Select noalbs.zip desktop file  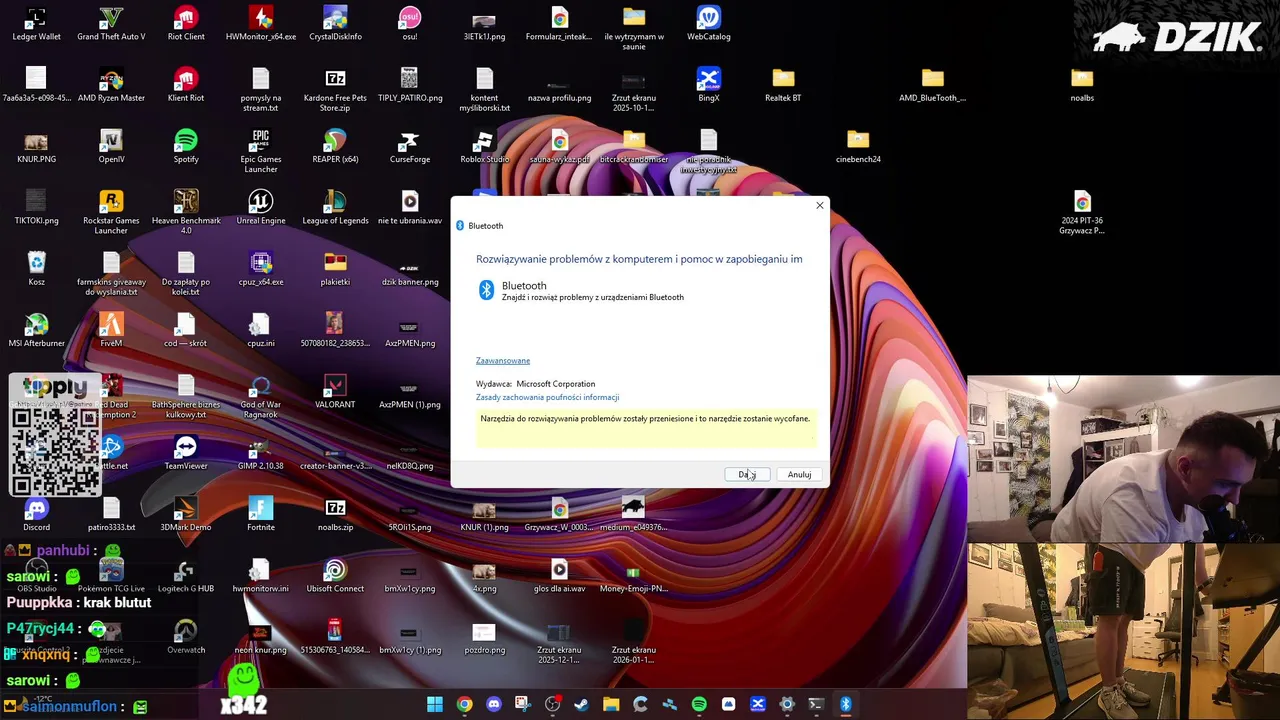point(335,514)
